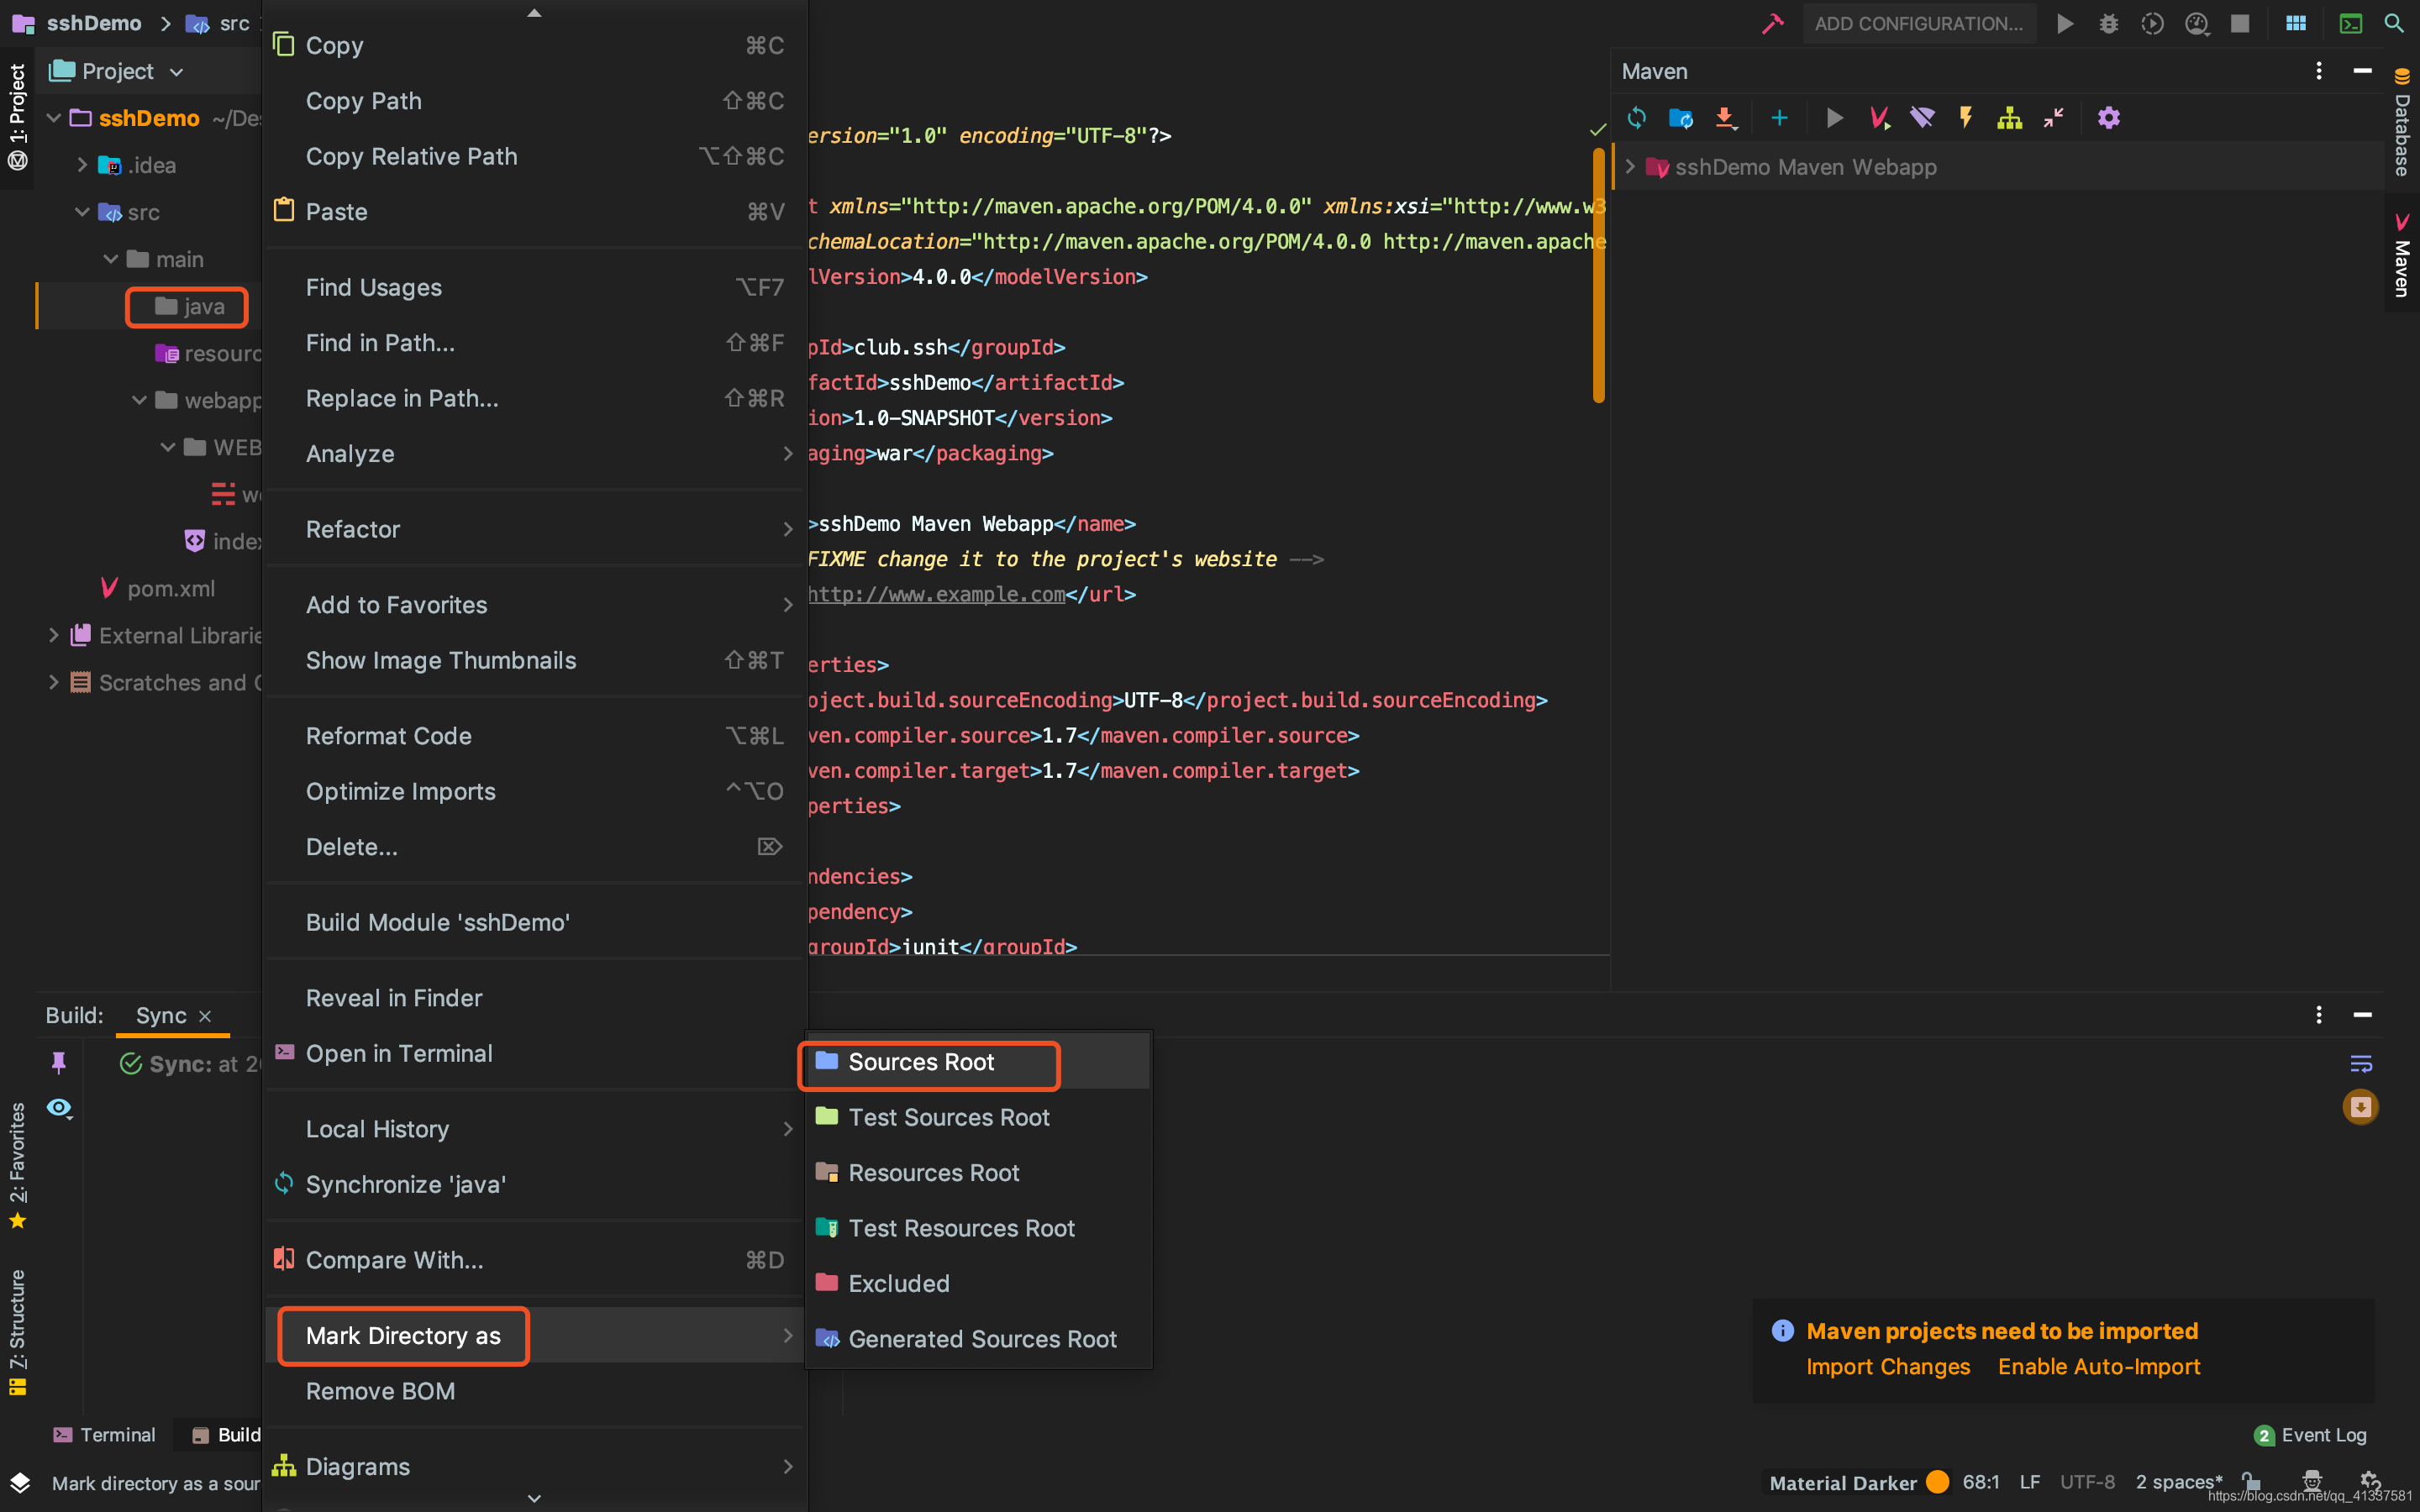Viewport: 2420px width, 1512px height.
Task: Click the LF line separator widget
Action: pos(2030,1482)
